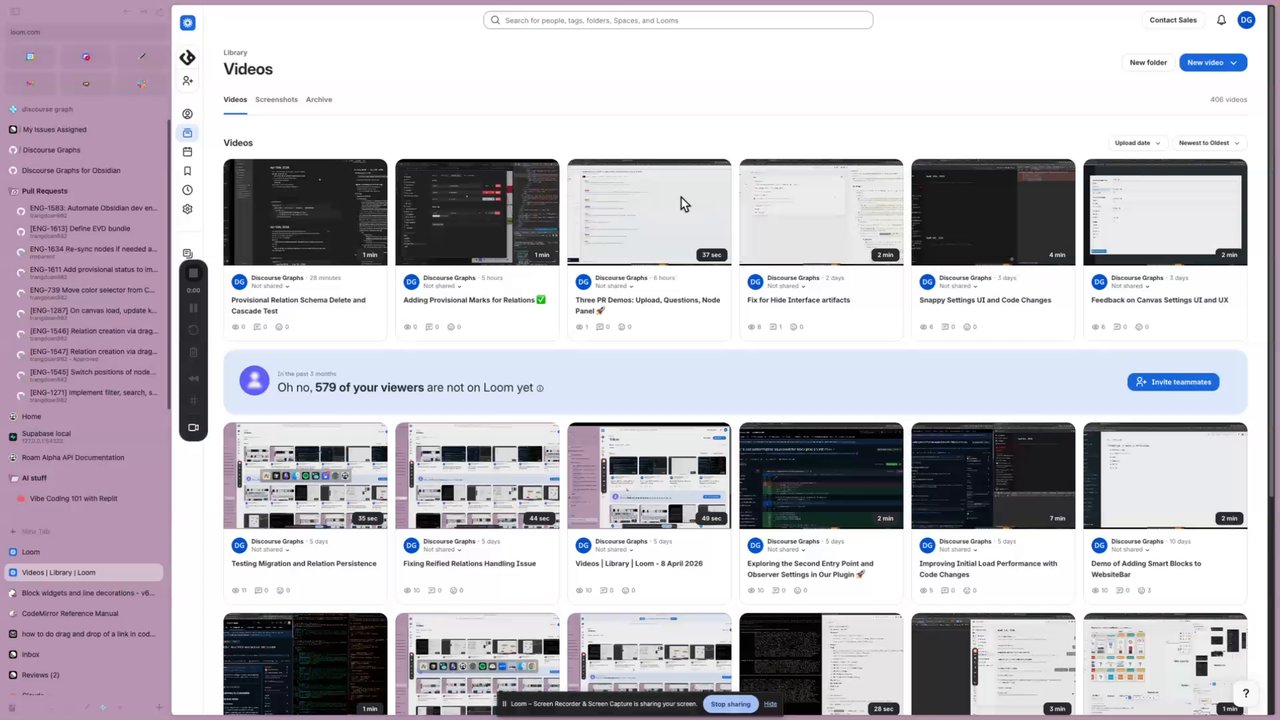Open the 'Fix for Hide Interface artifacts' video title
The height and width of the screenshot is (720, 1280).
click(798, 300)
